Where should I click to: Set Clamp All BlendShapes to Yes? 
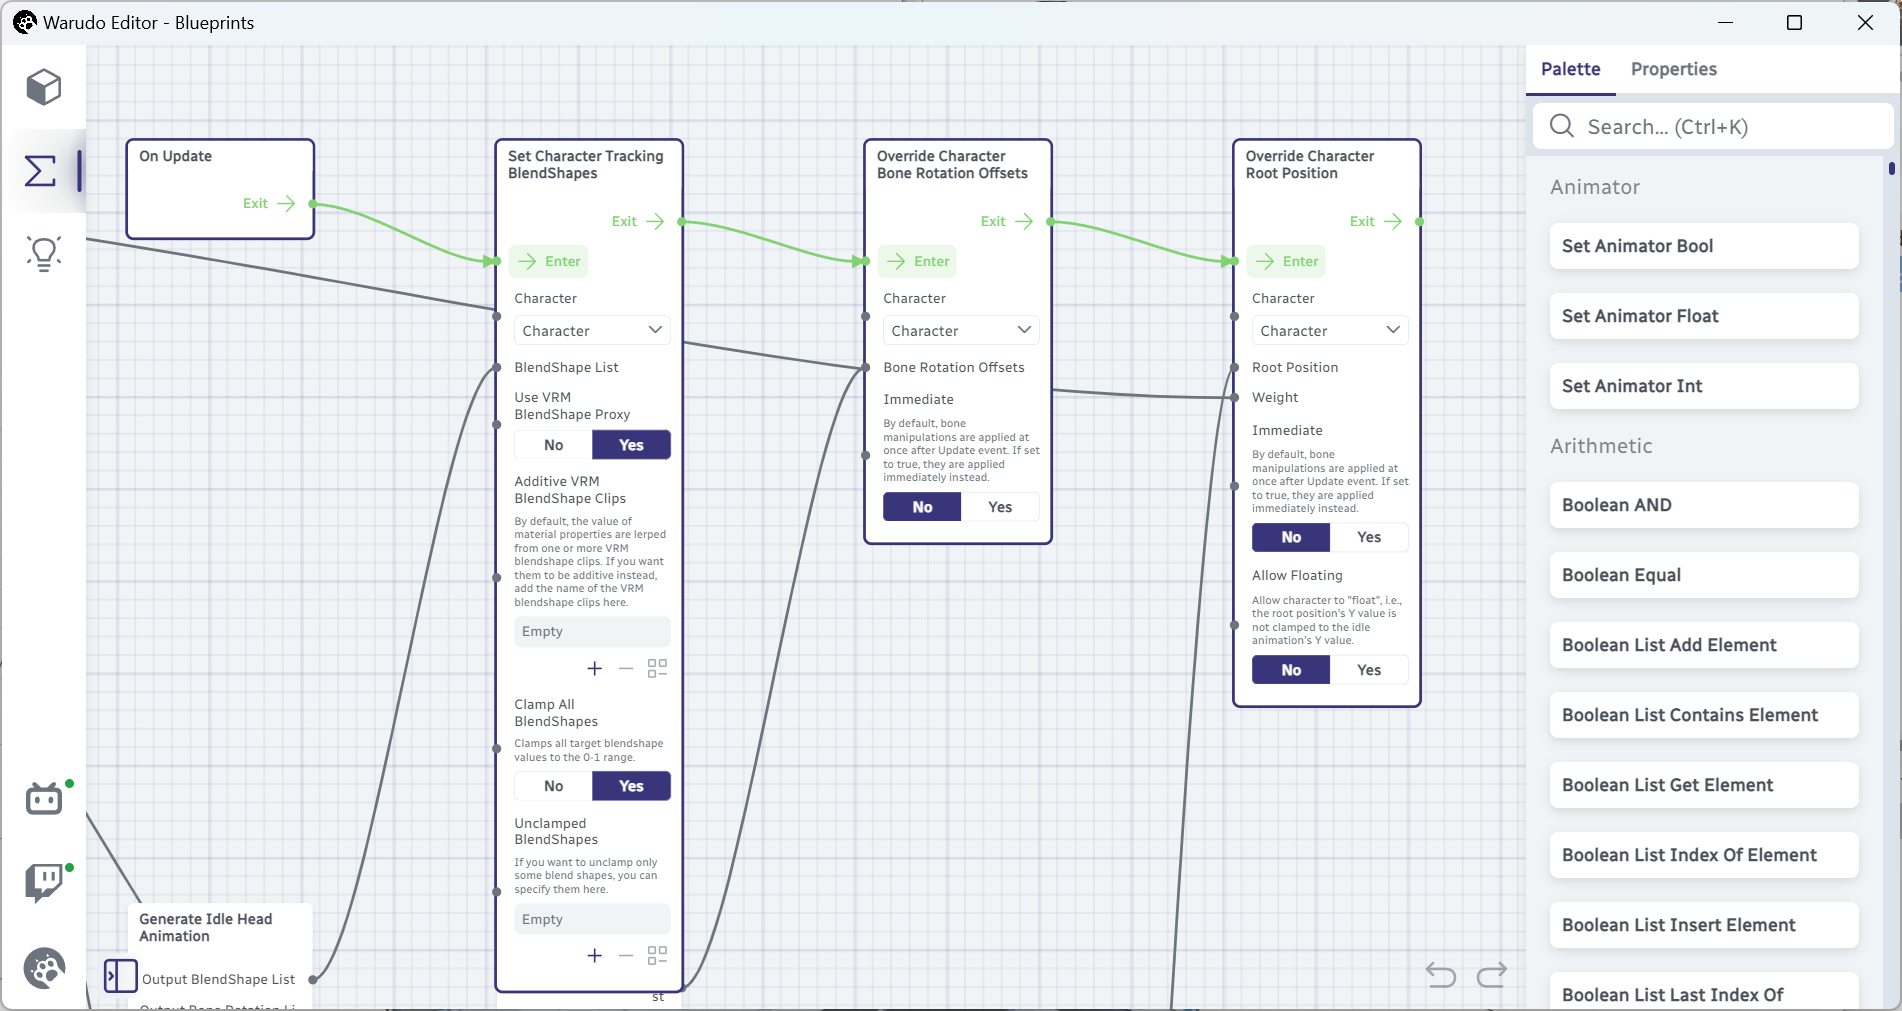631,786
